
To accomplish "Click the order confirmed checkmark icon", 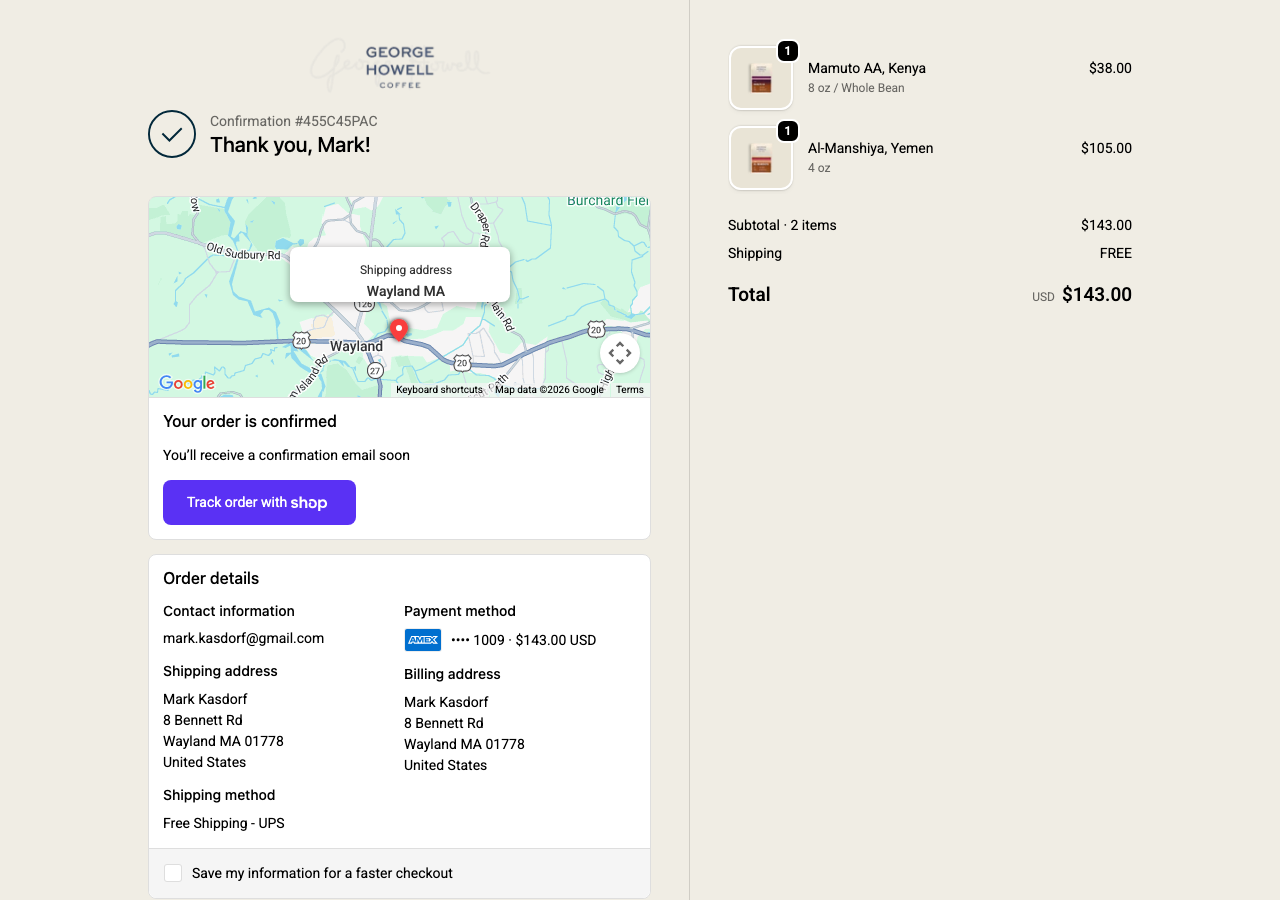I will (x=172, y=134).
